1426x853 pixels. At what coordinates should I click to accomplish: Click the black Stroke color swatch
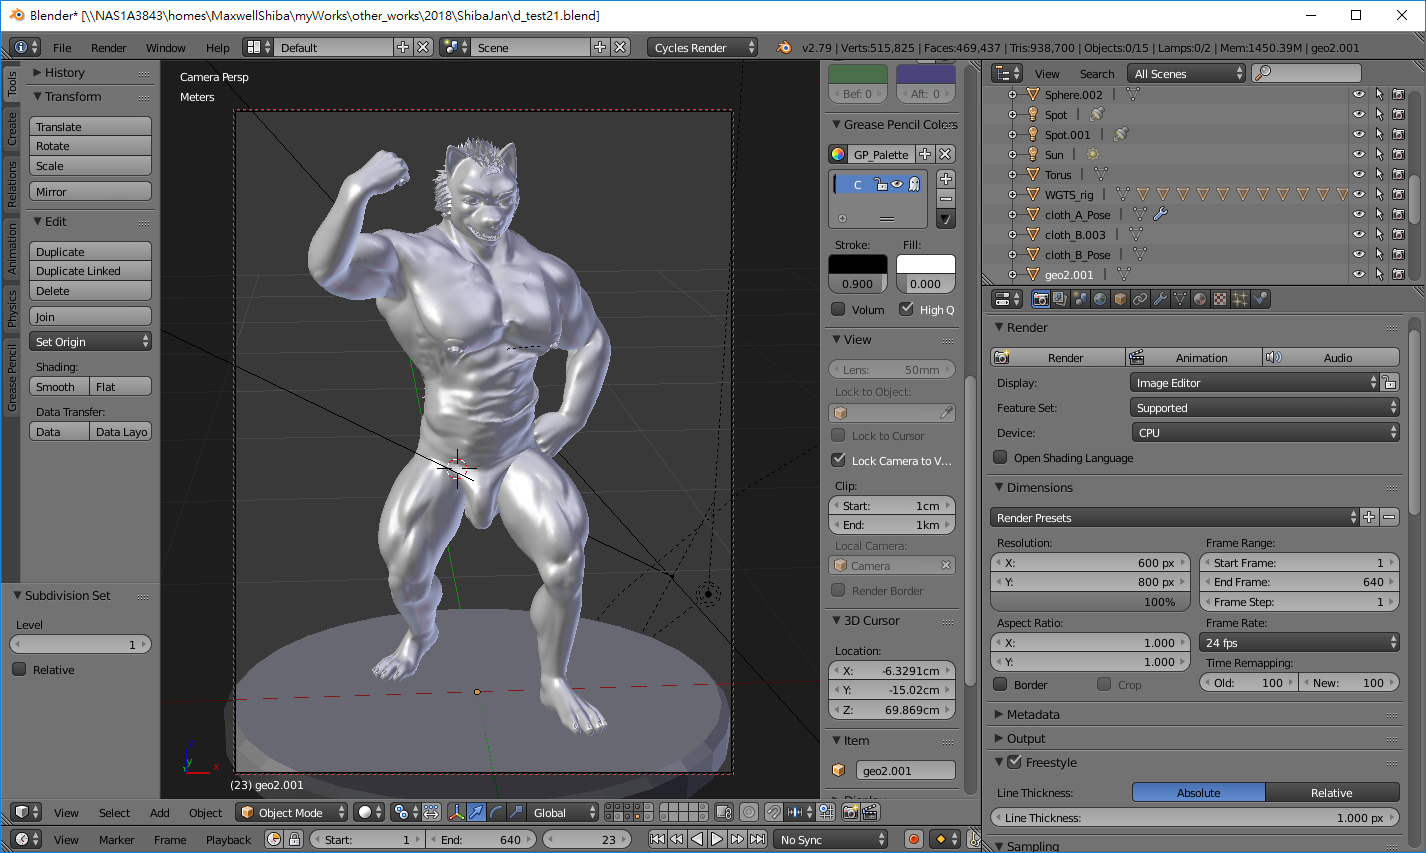click(x=858, y=265)
